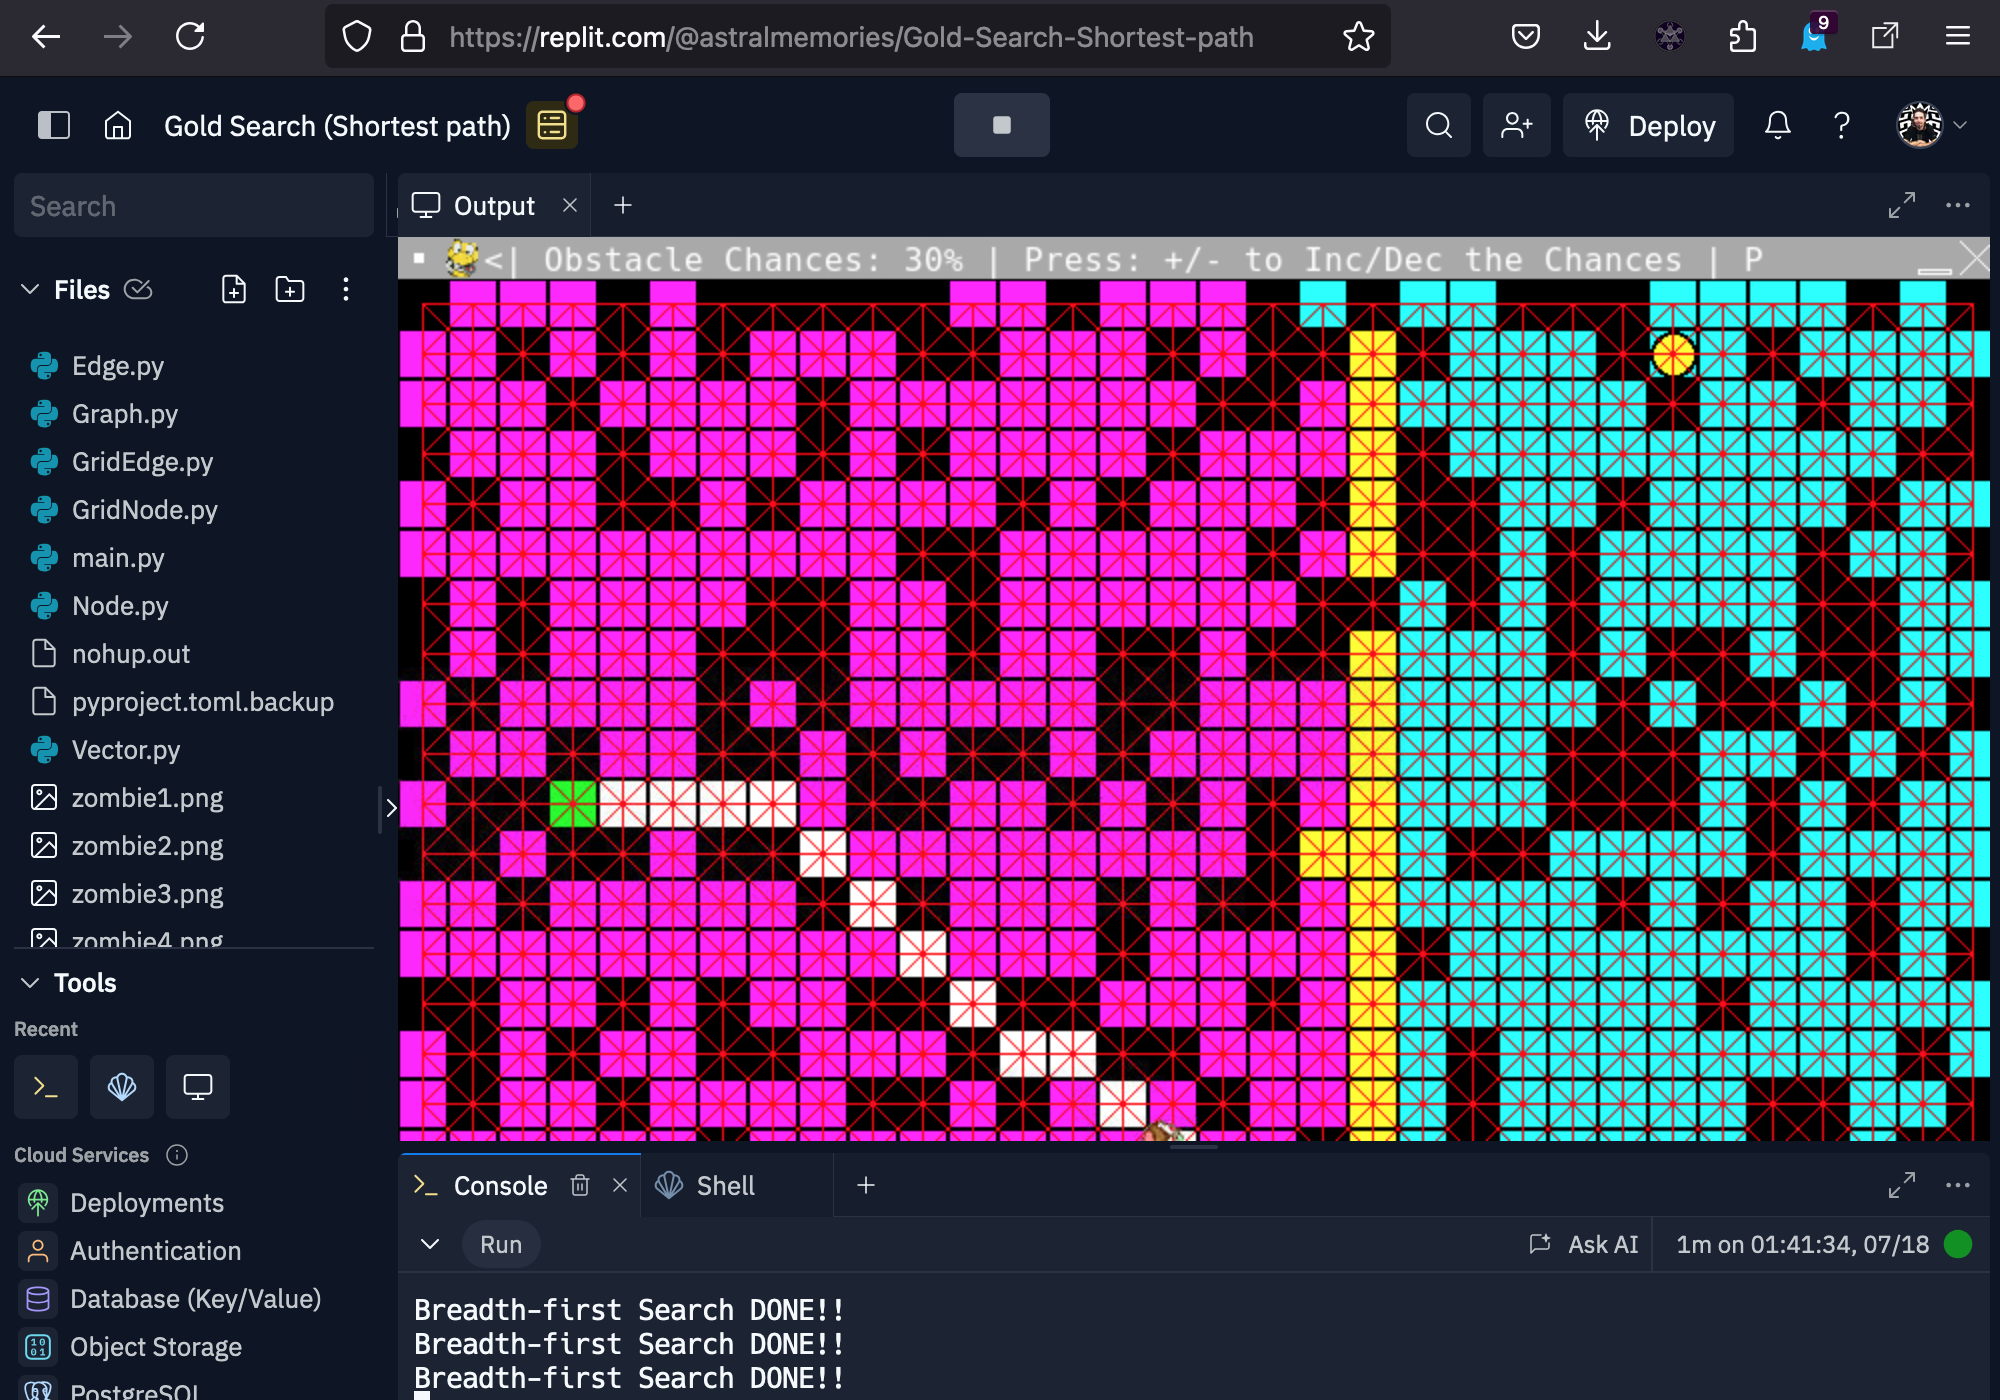
Task: Click the new tab plus button
Action: 623,205
